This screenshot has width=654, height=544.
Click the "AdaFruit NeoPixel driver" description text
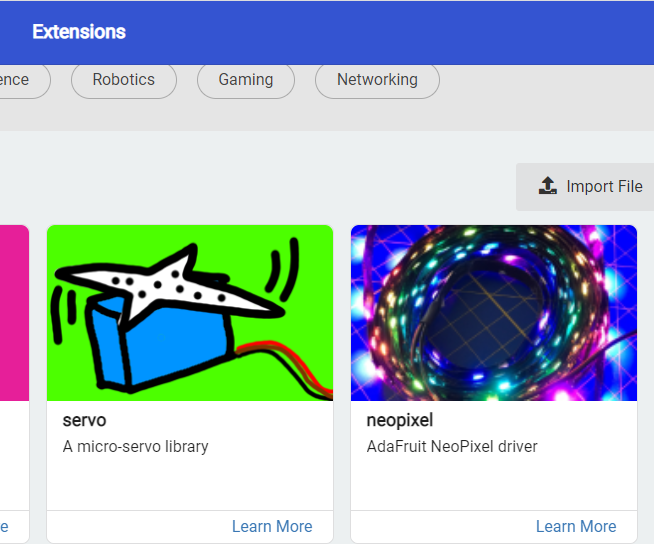(452, 446)
